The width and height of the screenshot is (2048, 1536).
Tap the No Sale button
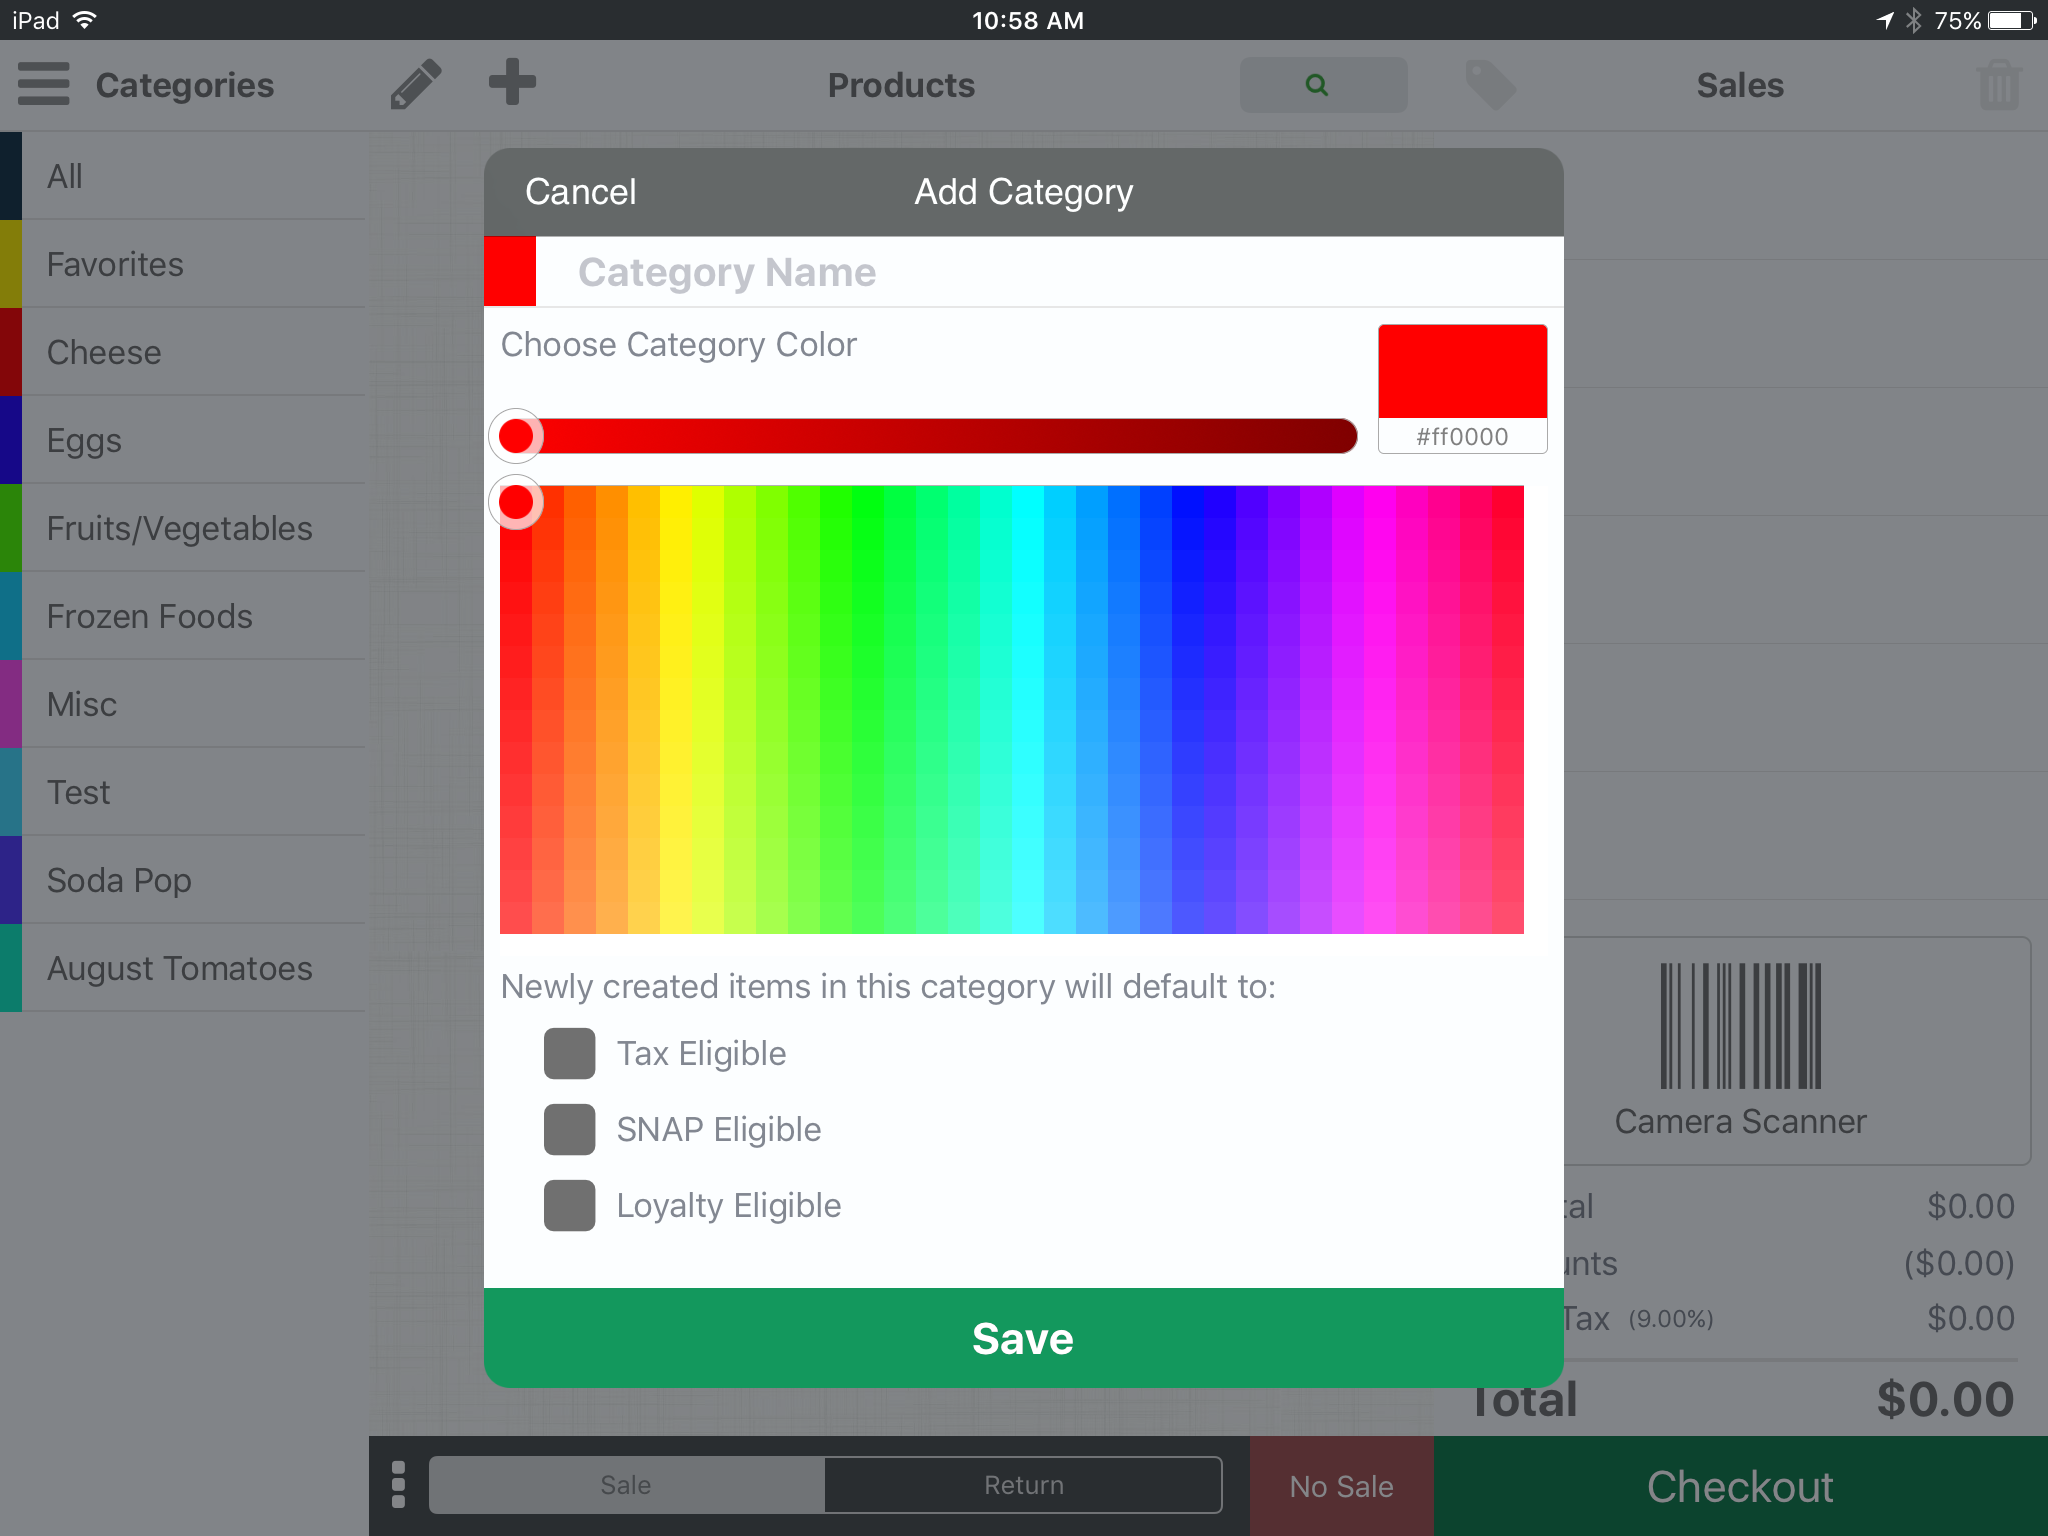1341,1486
